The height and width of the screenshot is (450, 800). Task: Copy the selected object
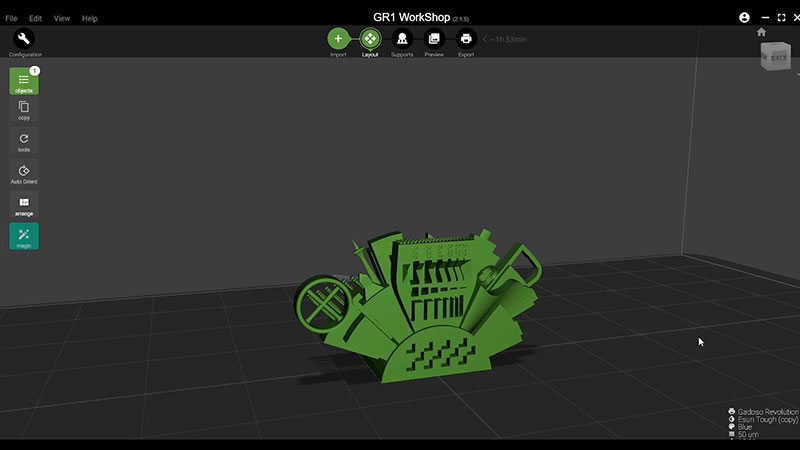tap(24, 109)
